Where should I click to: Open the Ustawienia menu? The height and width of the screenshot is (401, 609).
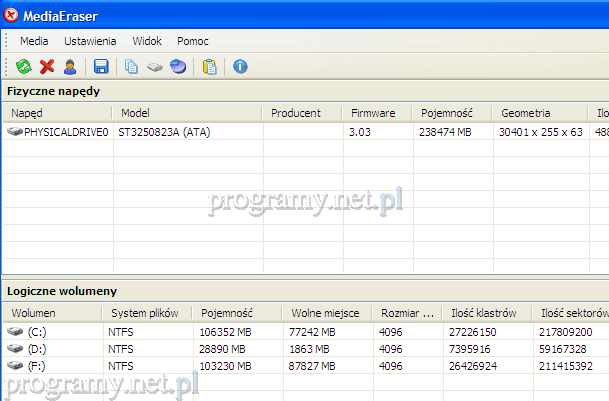coord(91,41)
